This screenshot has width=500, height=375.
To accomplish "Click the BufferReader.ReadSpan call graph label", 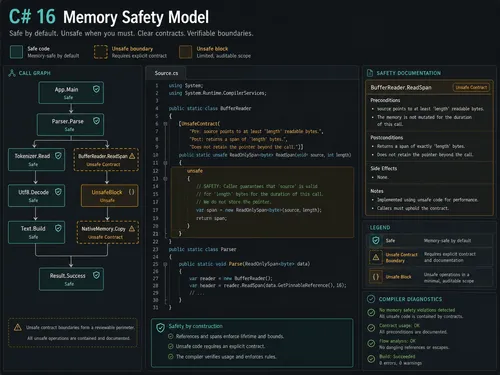I will click(x=103, y=156).
